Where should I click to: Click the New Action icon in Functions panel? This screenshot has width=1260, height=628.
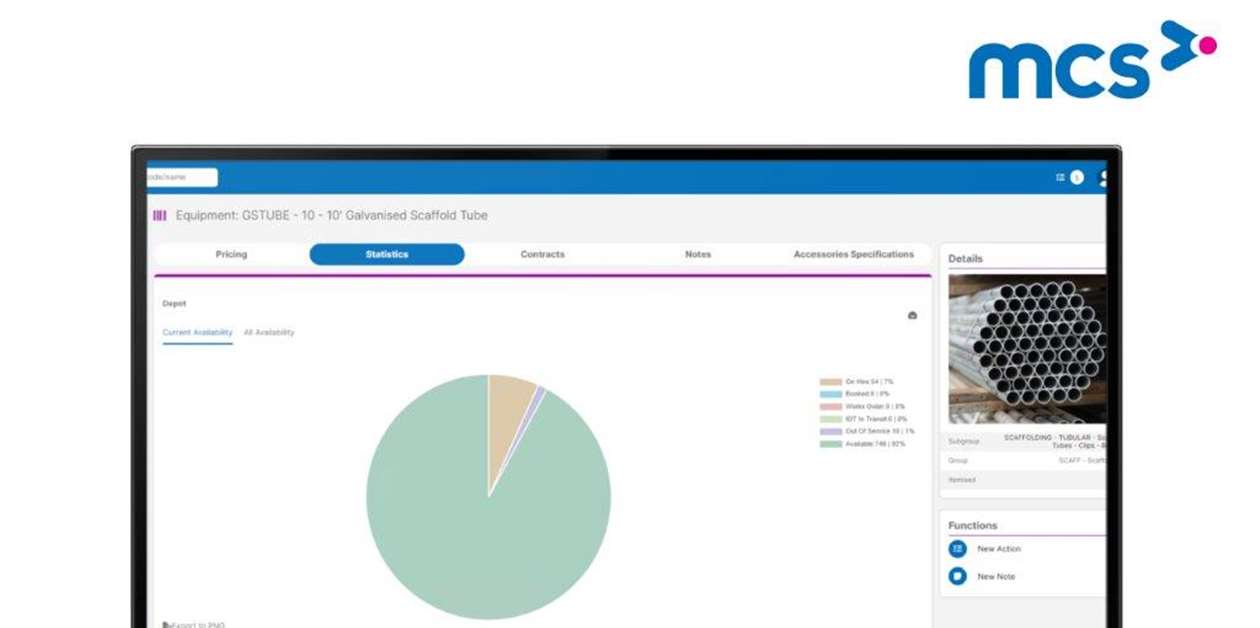click(x=958, y=548)
